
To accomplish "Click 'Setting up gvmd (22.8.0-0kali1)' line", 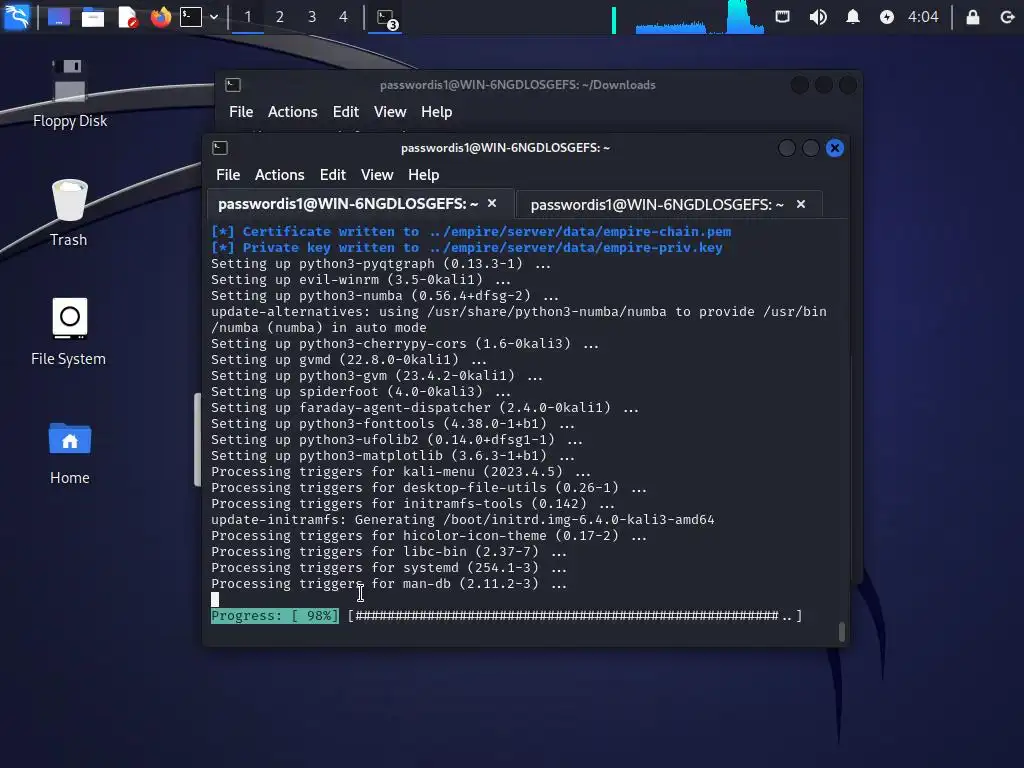I will [349, 359].
